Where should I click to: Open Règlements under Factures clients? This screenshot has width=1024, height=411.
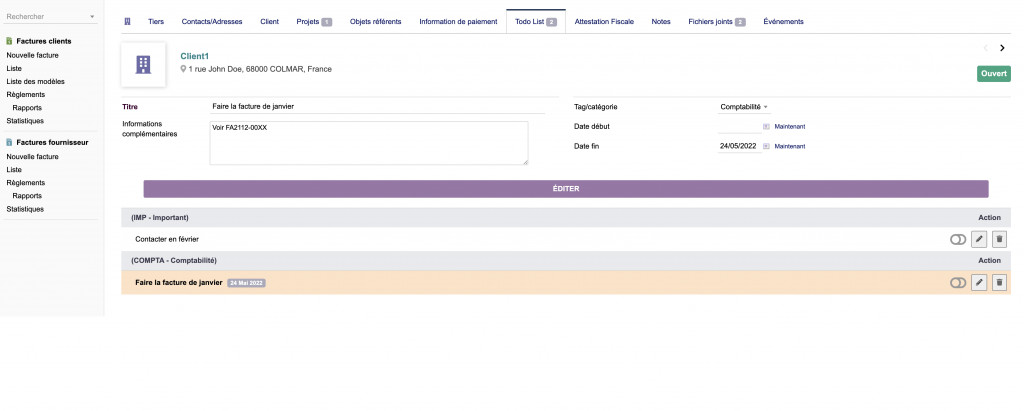coord(25,95)
